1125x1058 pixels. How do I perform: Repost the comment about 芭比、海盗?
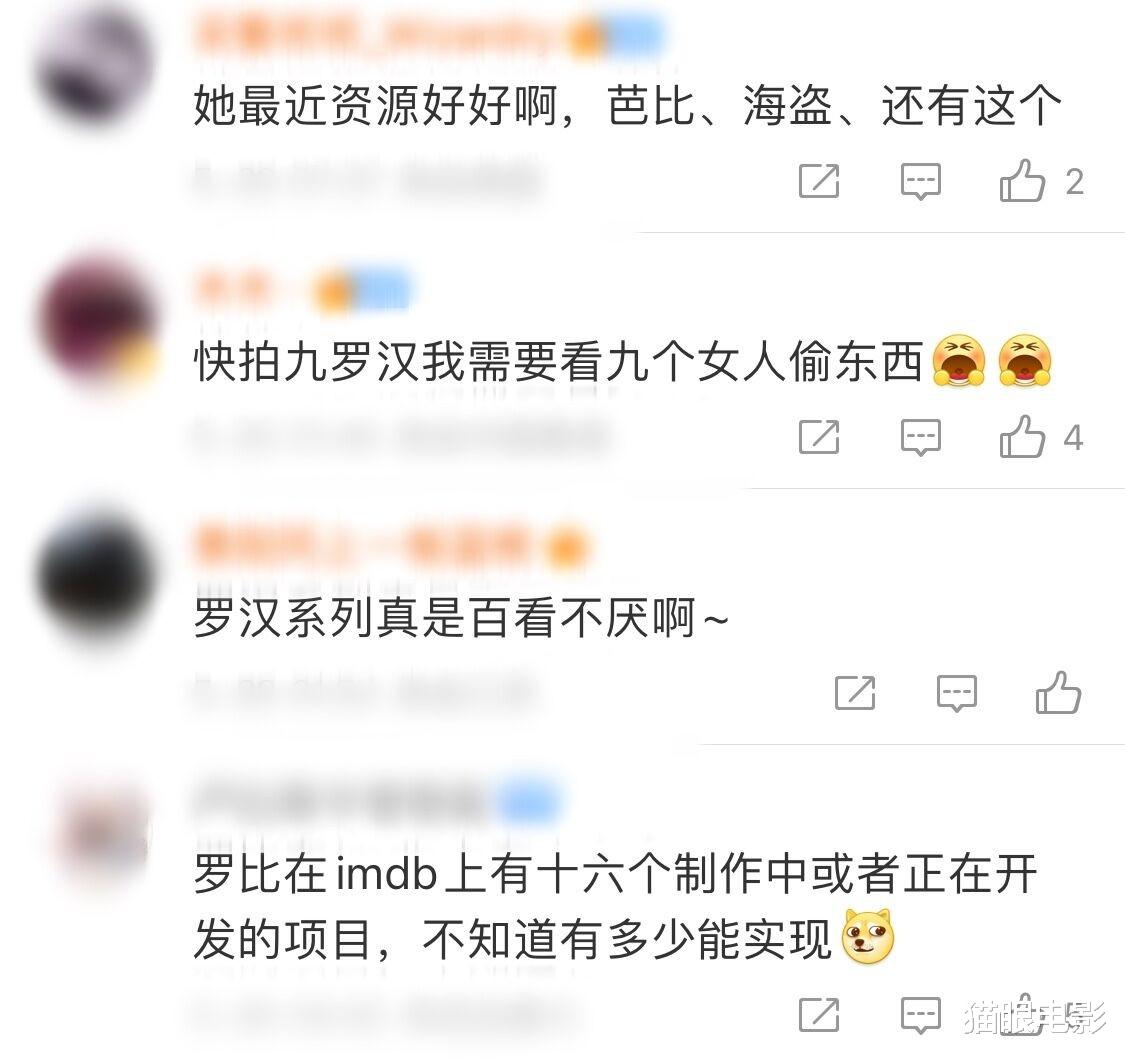pyautogui.click(x=819, y=181)
